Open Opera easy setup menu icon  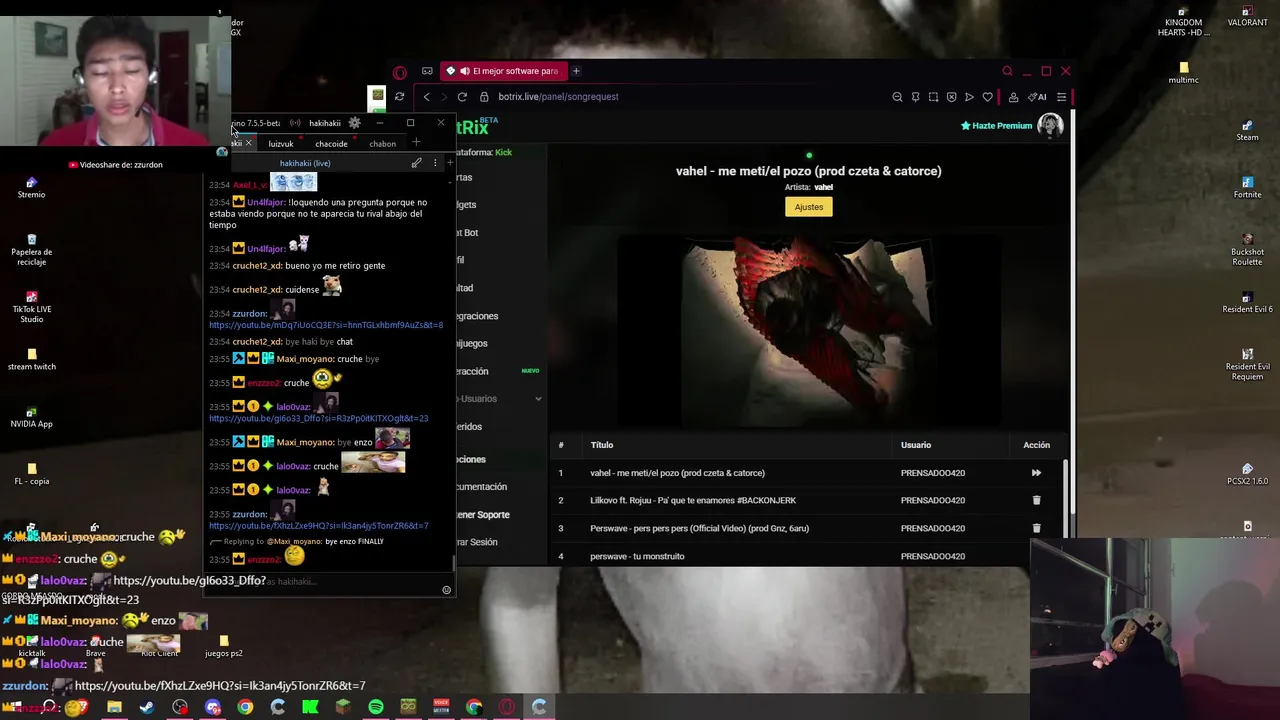[1061, 97]
